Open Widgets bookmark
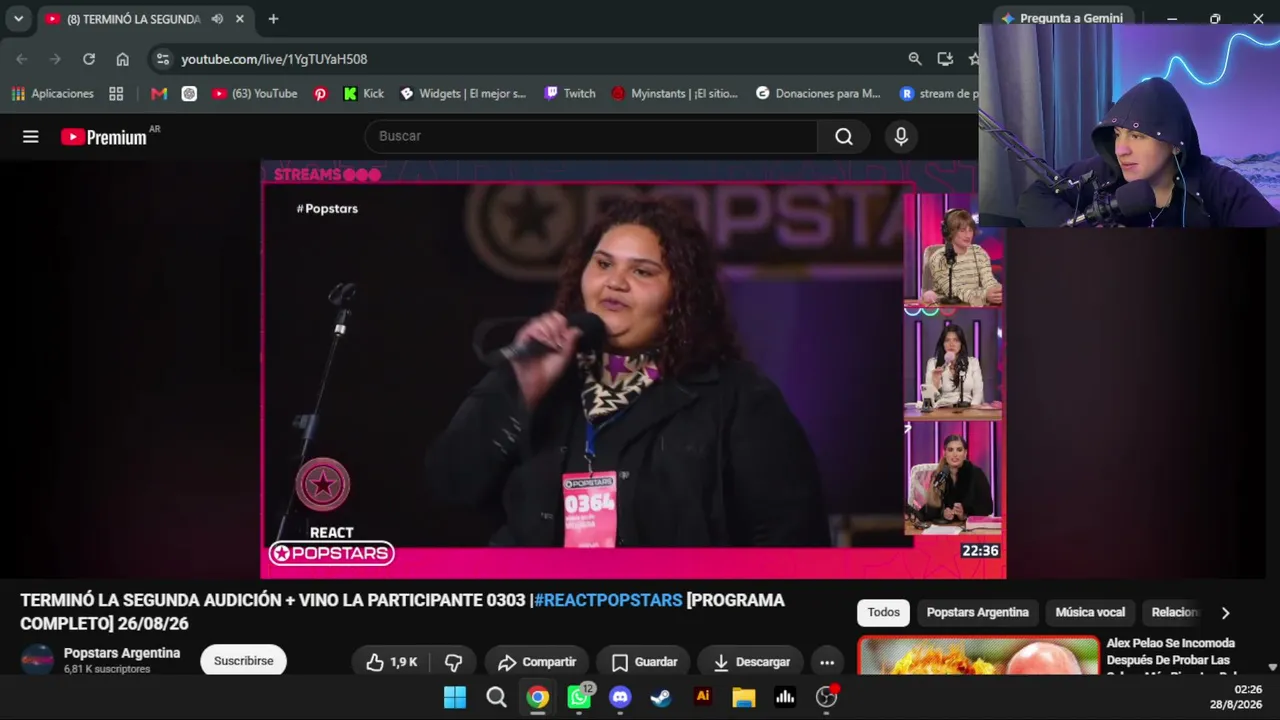 click(462, 93)
